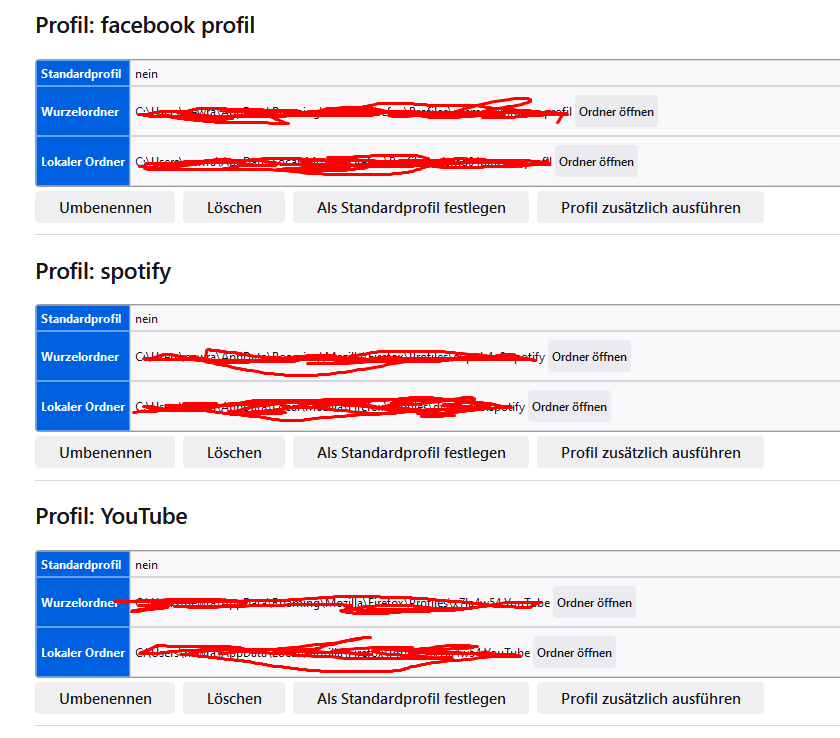Click 'nein' value in facebook profil table

point(146,74)
